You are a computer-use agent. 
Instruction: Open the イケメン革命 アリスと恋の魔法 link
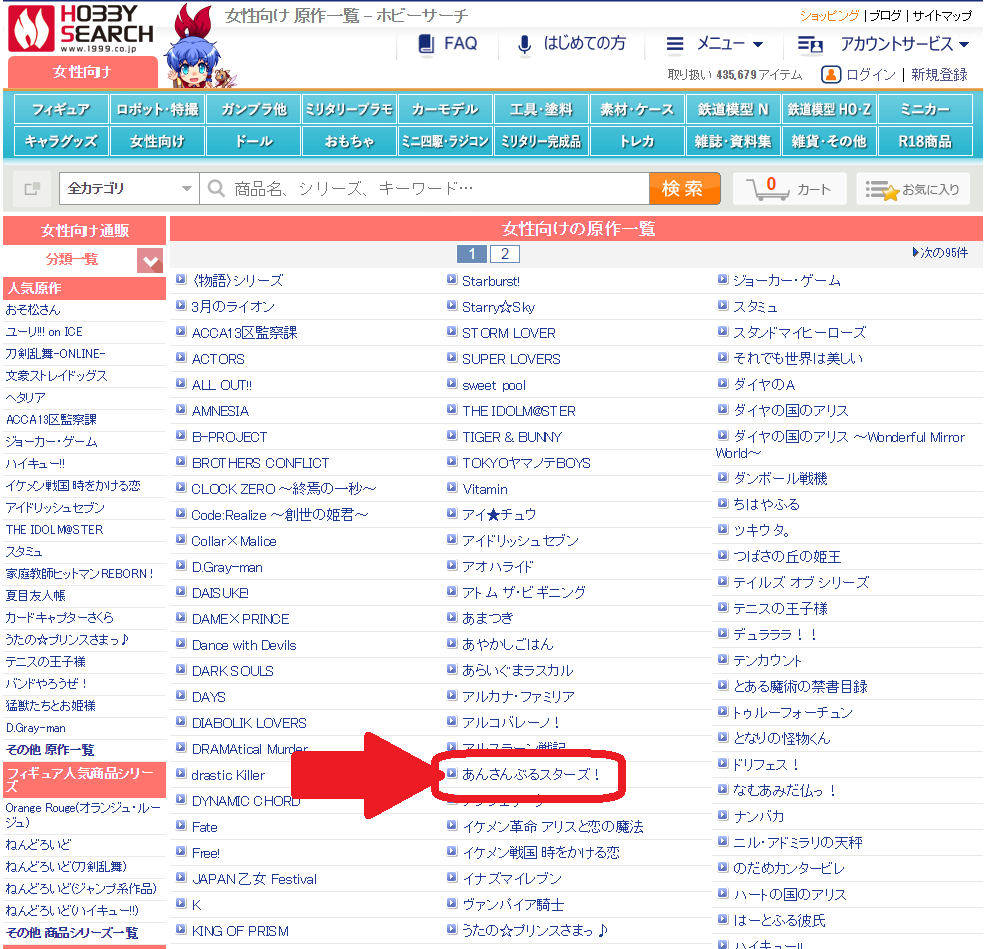tap(553, 826)
